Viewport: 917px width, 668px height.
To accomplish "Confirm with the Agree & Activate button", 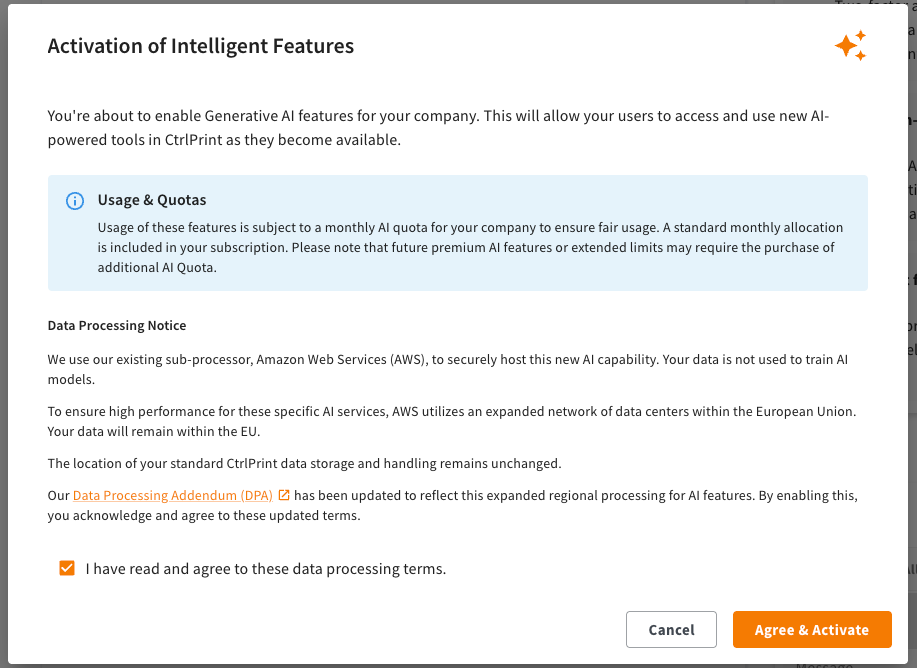I will [x=811, y=629].
